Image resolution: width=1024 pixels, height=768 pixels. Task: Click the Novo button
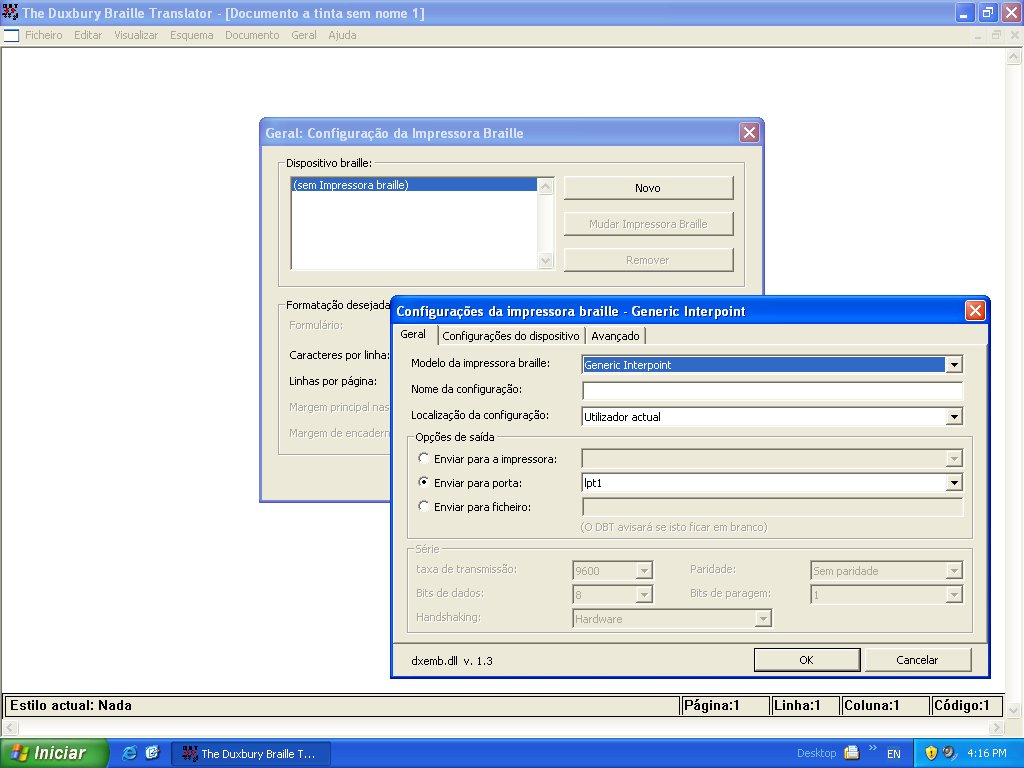tap(648, 188)
